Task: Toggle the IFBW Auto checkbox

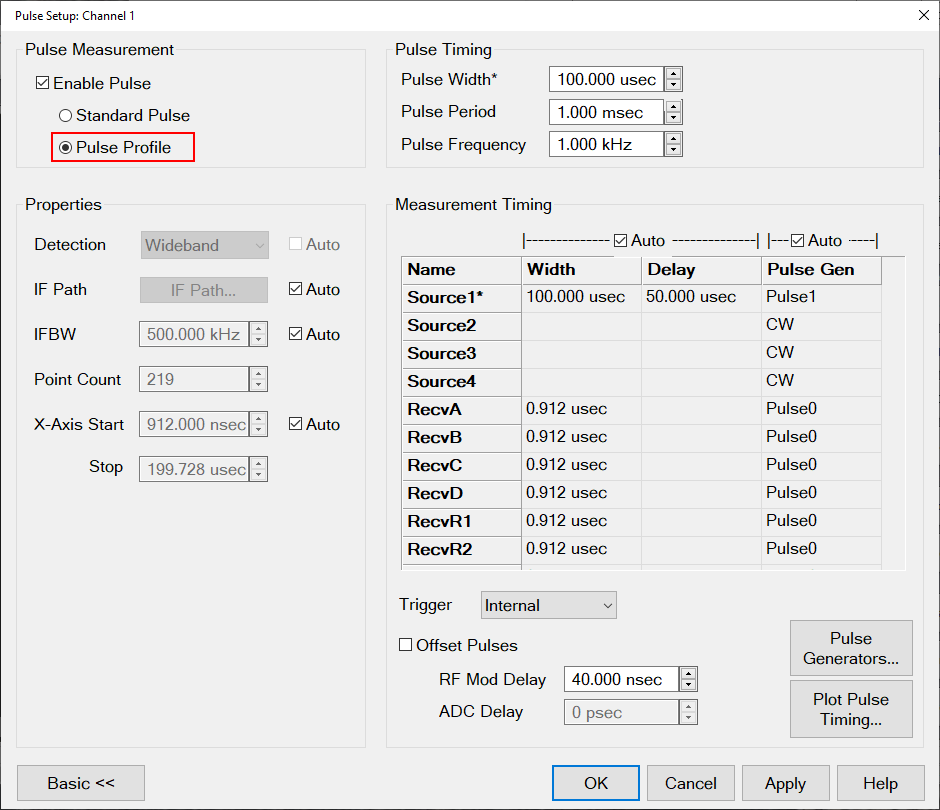Action: pos(296,335)
